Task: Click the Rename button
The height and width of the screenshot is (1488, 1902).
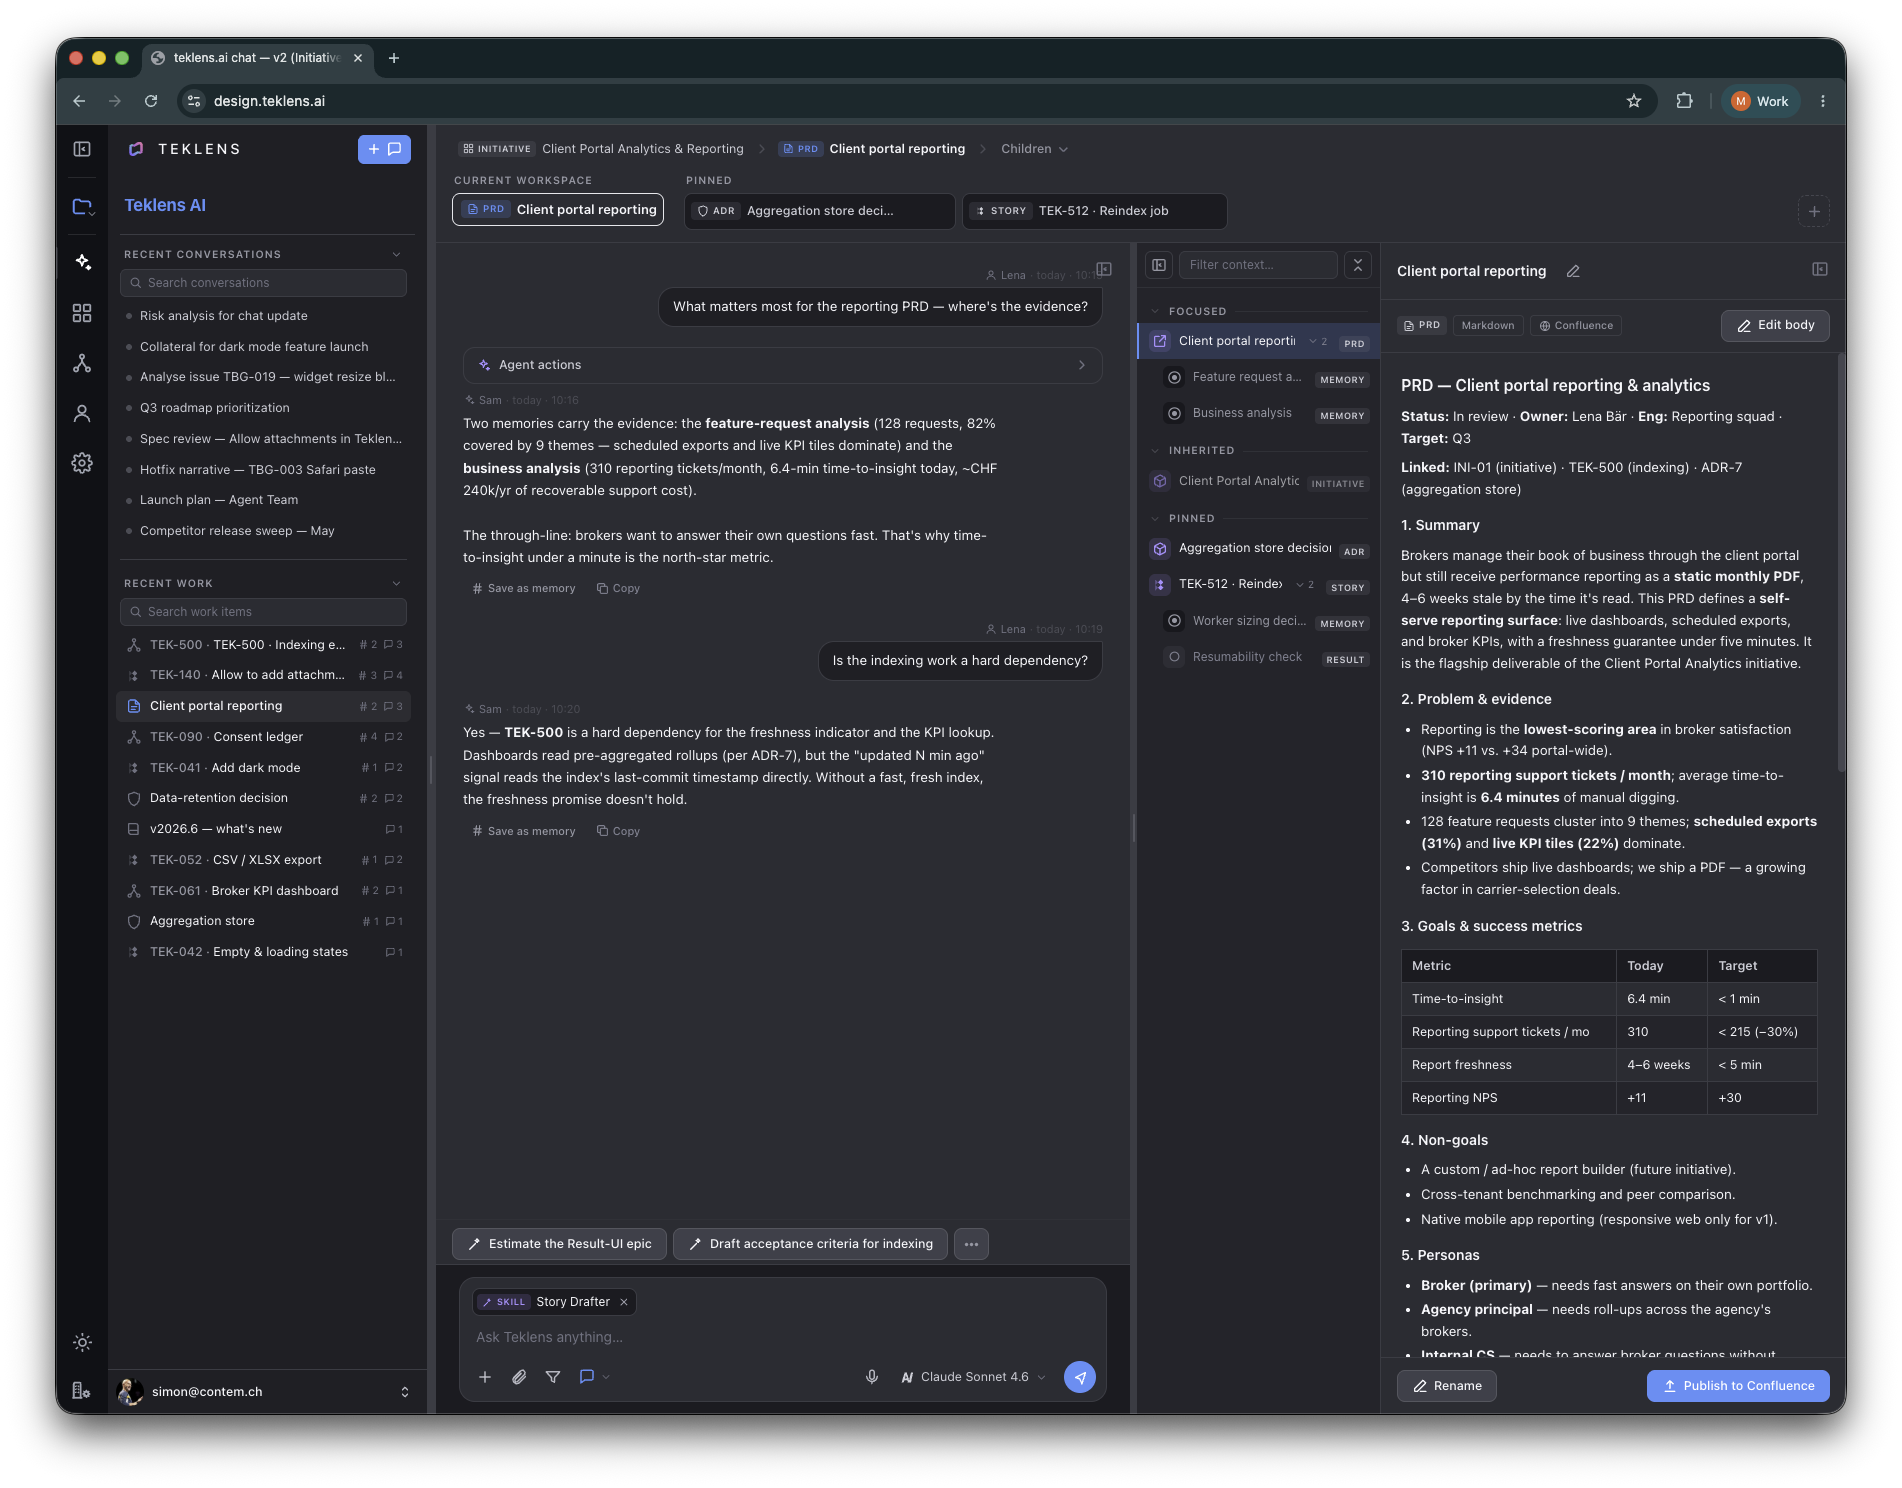Action: pos(1447,1386)
